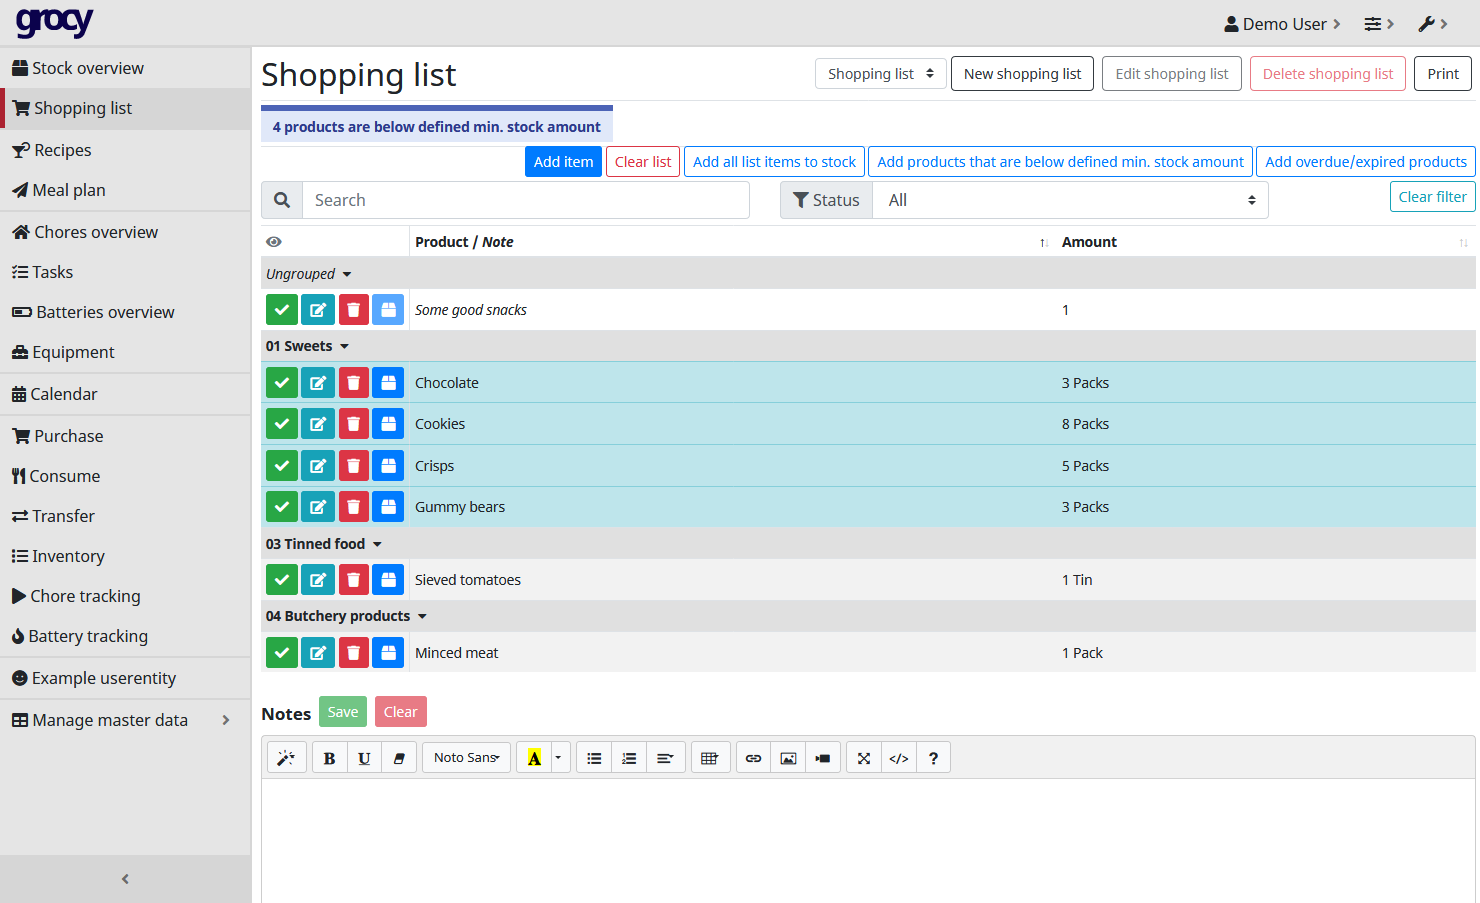
Task: Mark Chocolate as done with green checkmark
Action: (282, 383)
